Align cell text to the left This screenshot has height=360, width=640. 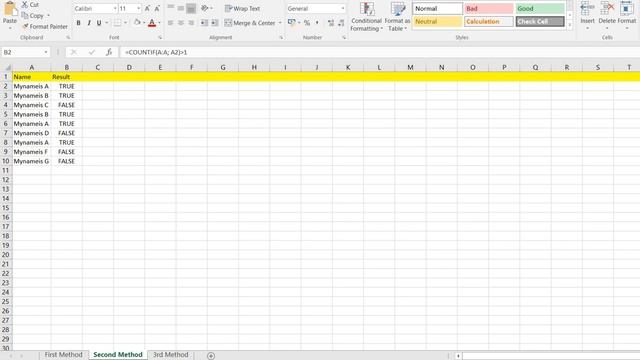click(171, 23)
